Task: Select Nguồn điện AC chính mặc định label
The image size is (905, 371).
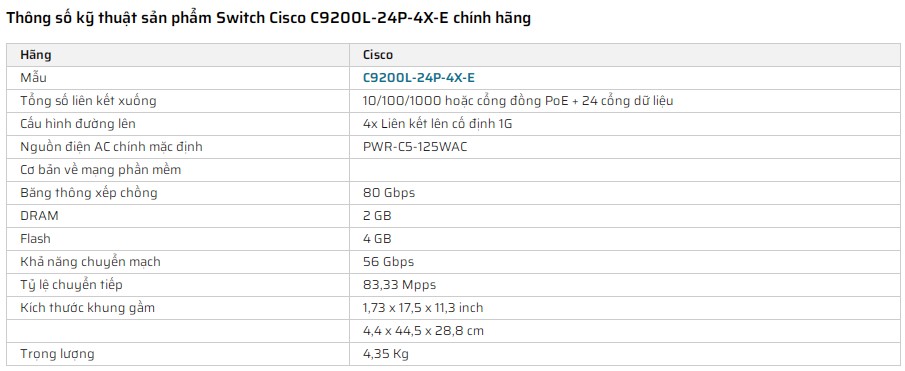Action: pos(111,147)
